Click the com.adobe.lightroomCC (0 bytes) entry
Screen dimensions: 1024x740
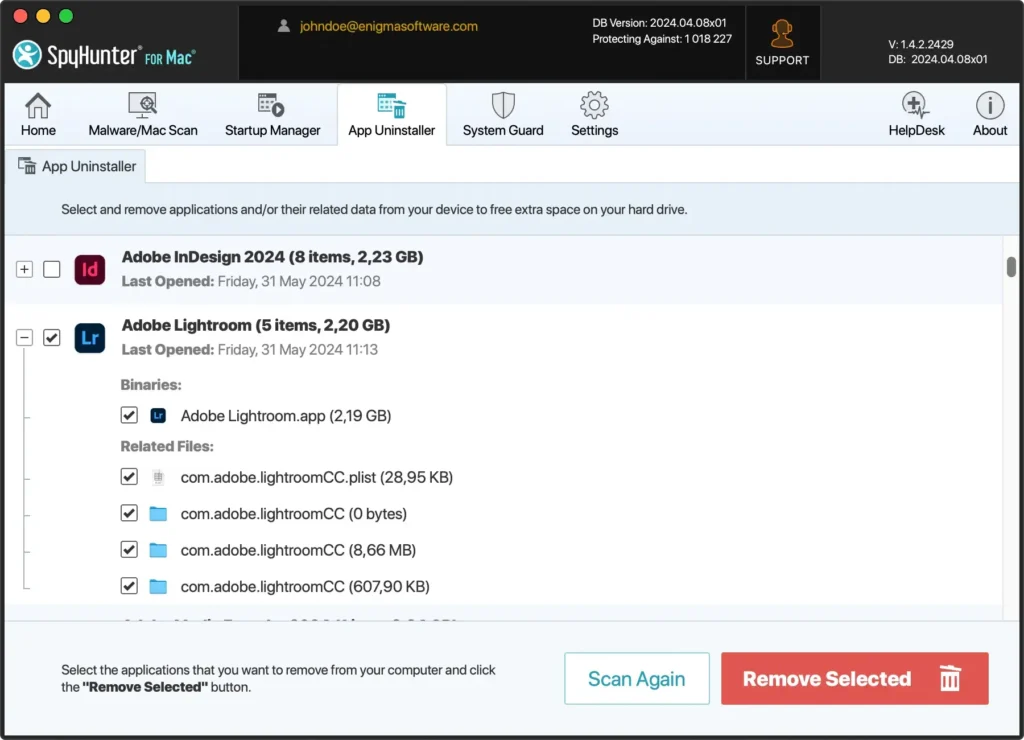pos(294,513)
